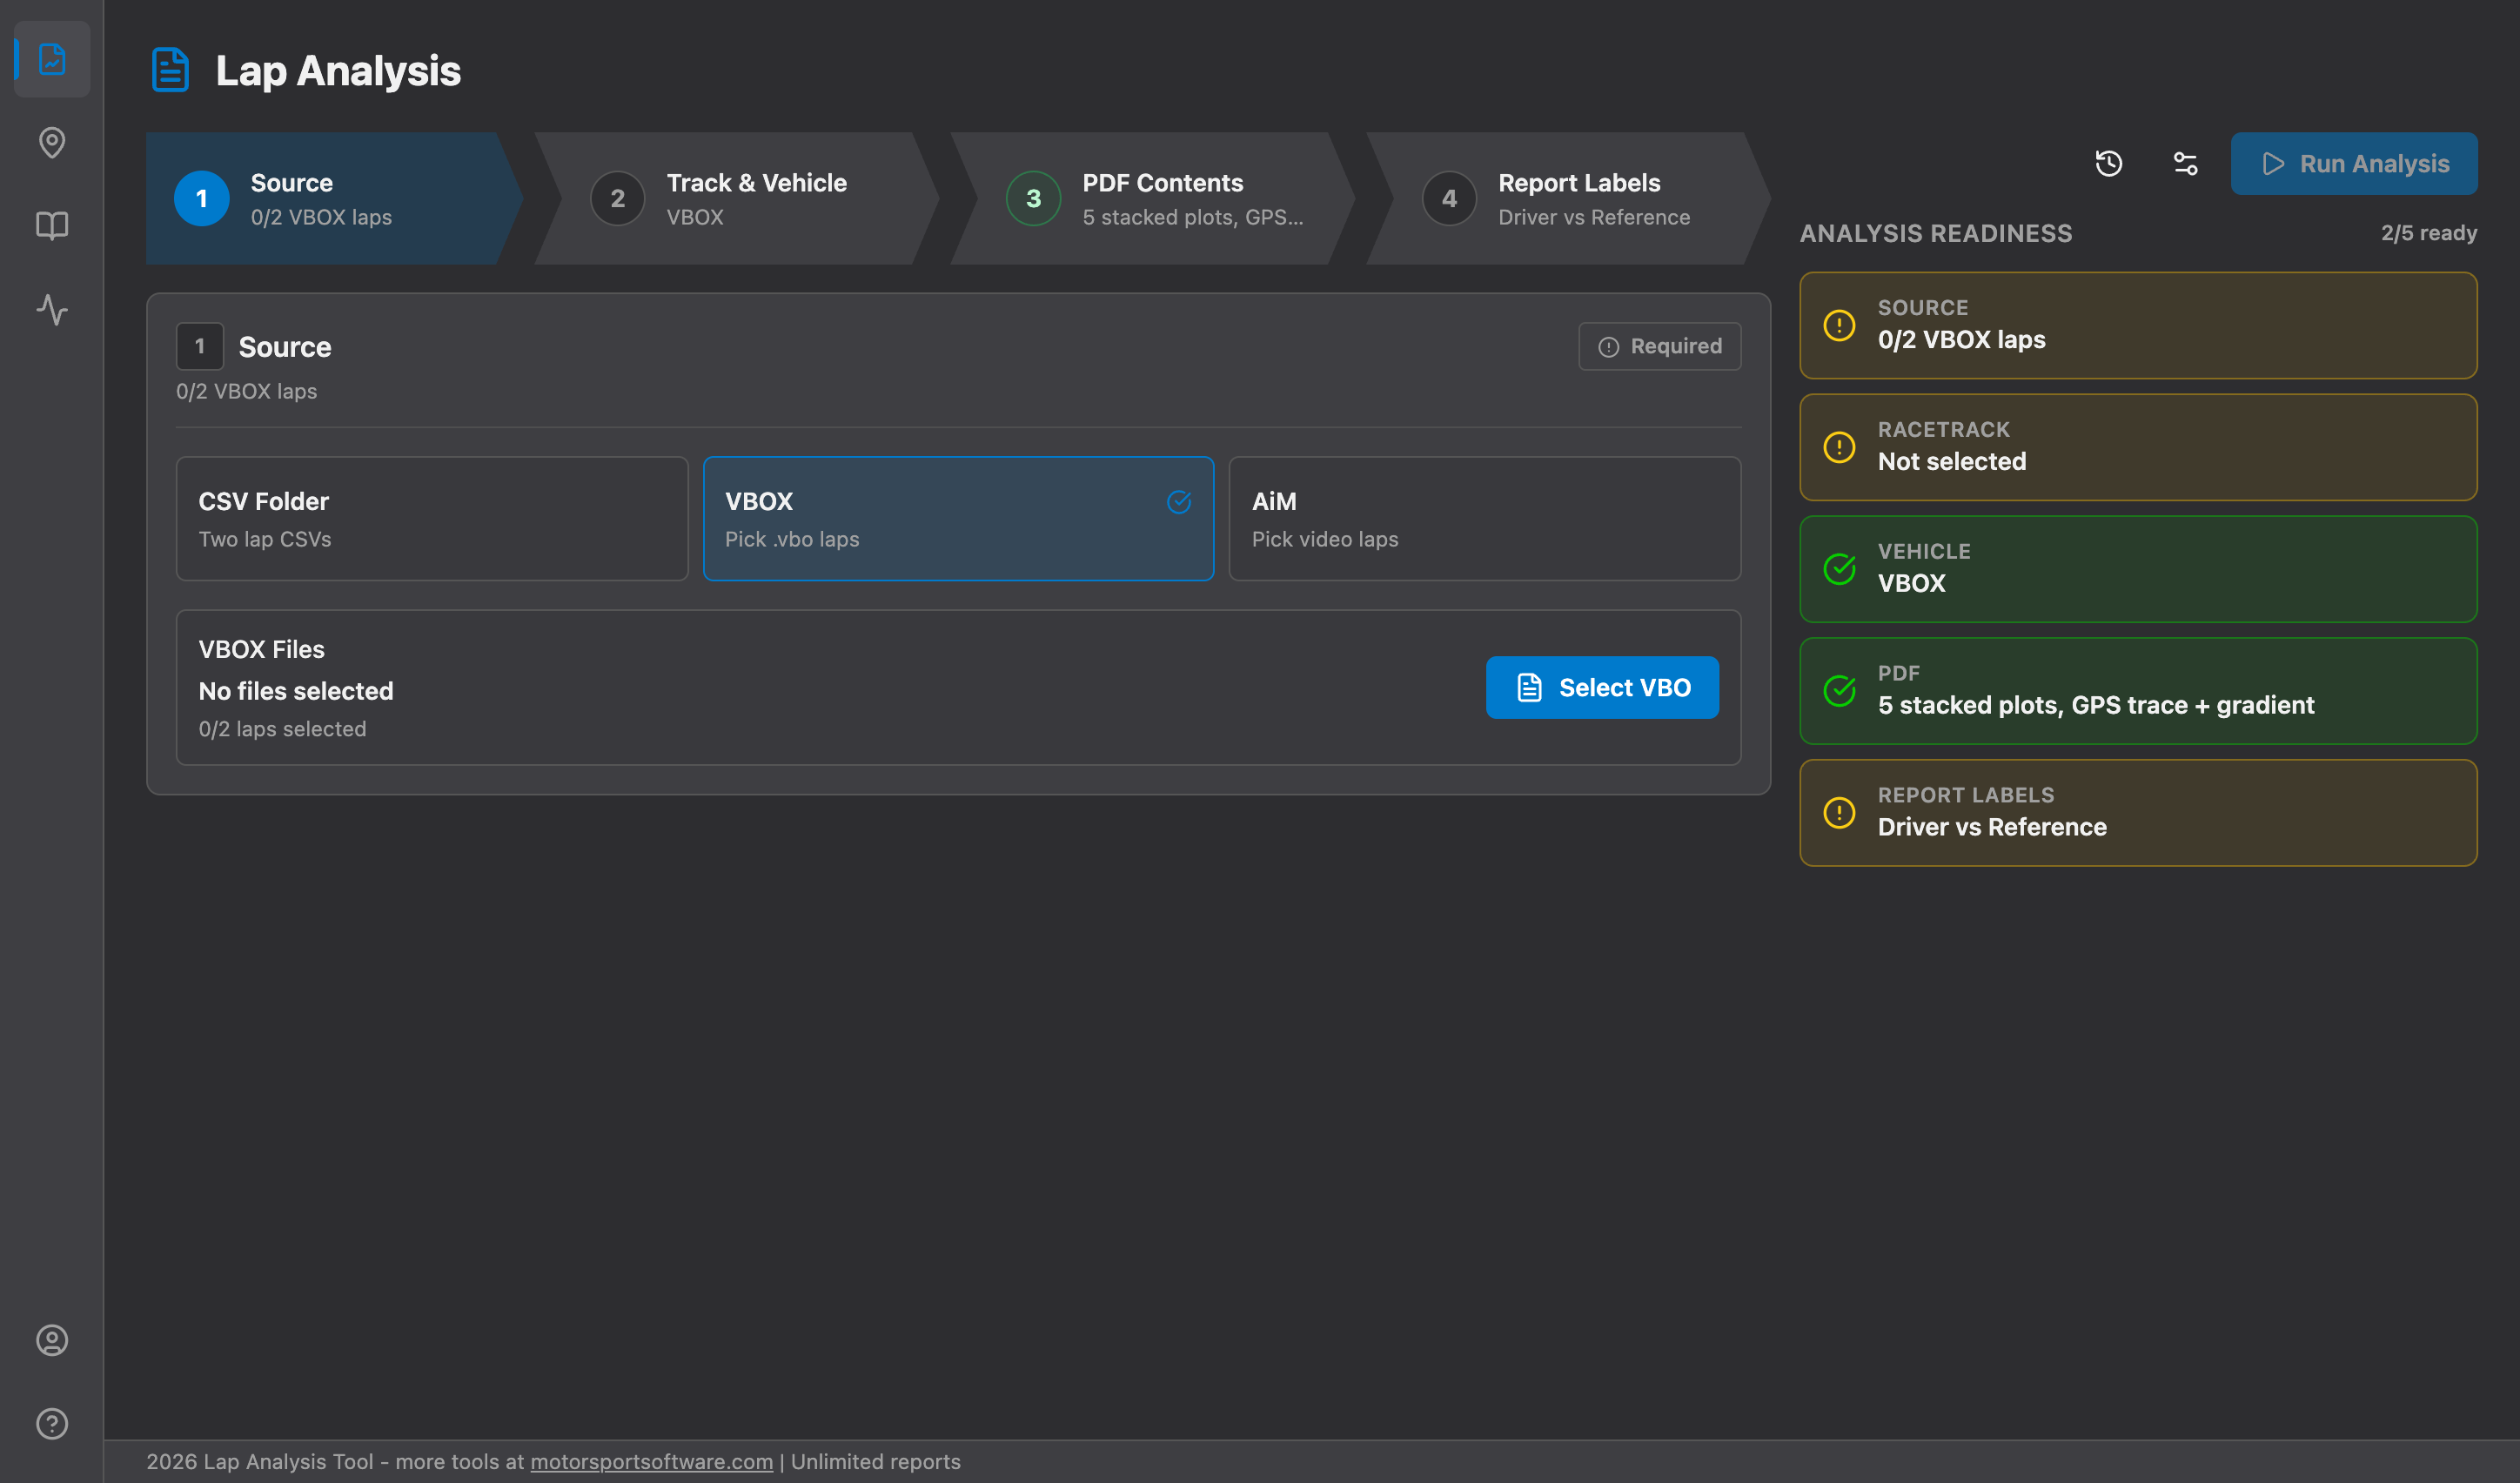Click the Lap Analysis header document icon
Image resolution: width=2520 pixels, height=1483 pixels.
pos(170,70)
